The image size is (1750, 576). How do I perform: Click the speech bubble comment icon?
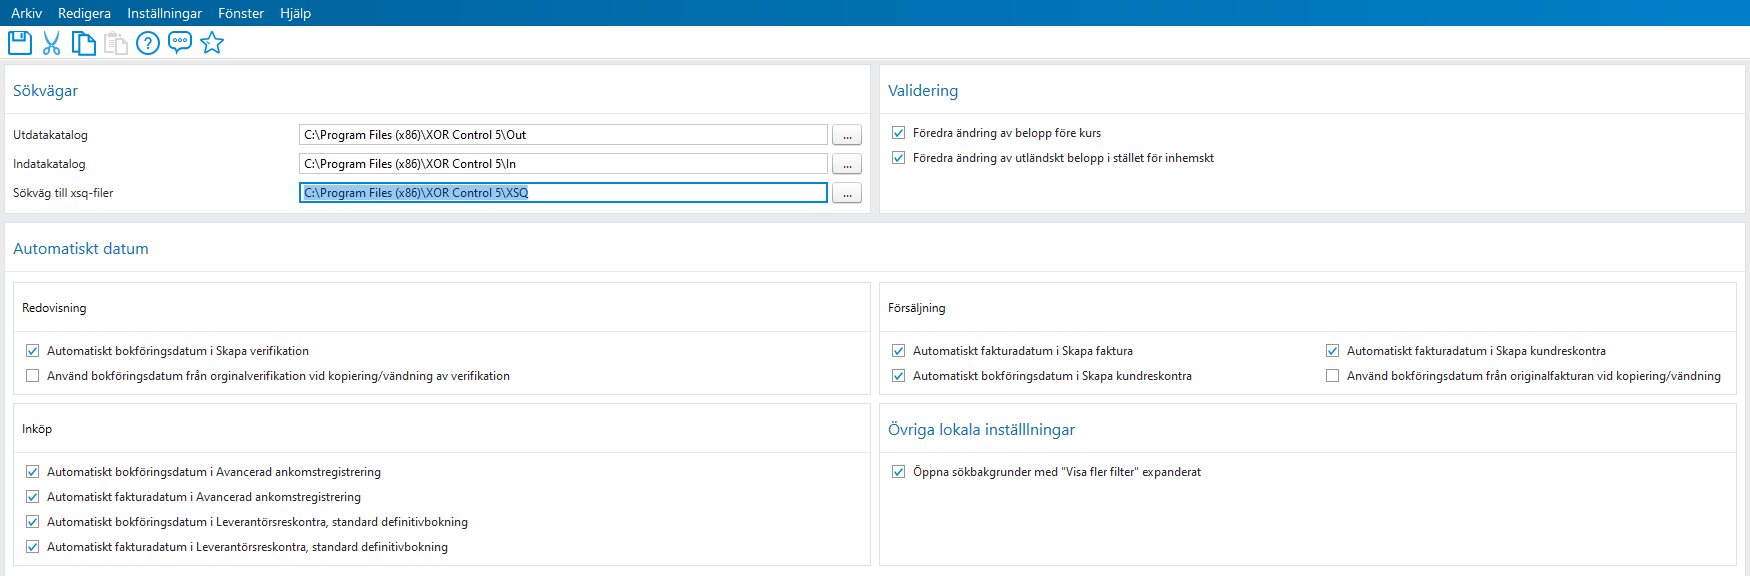point(180,43)
